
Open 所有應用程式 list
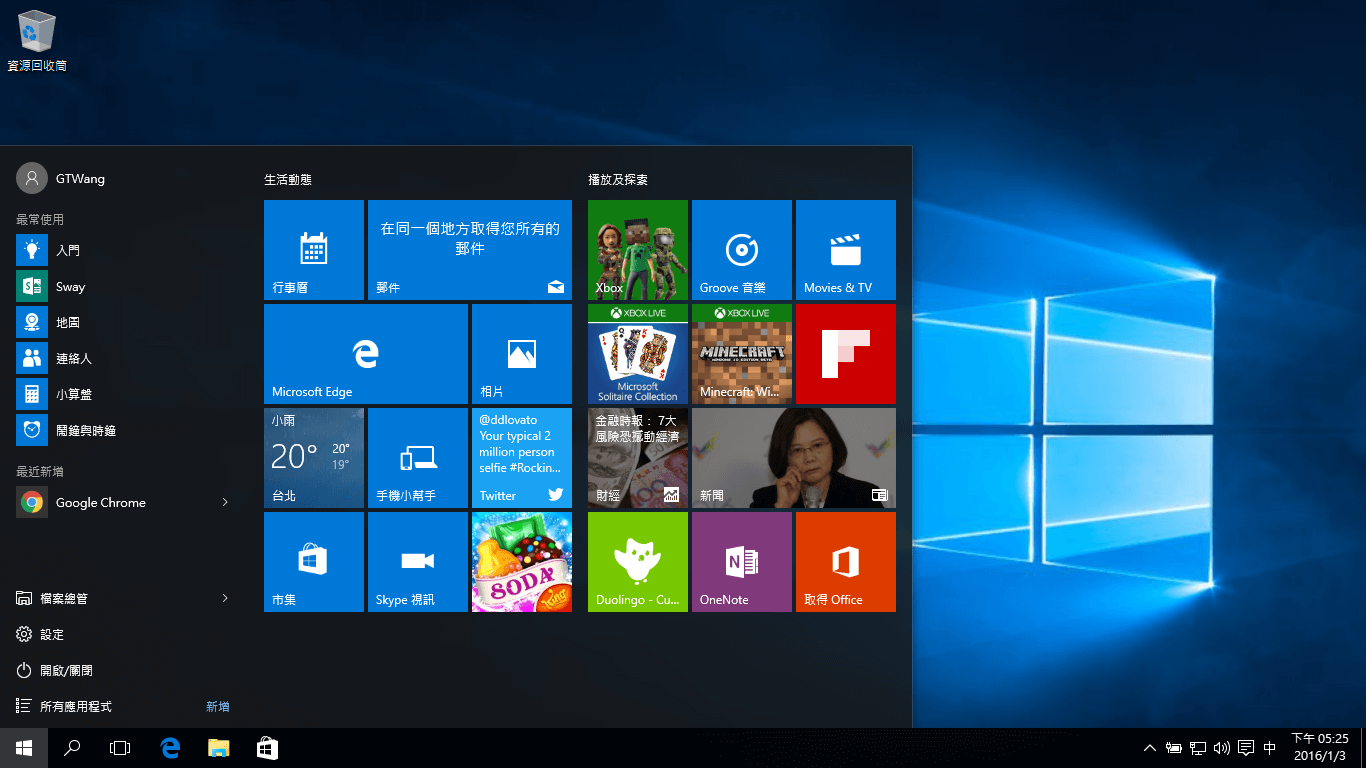pyautogui.click(x=76, y=706)
